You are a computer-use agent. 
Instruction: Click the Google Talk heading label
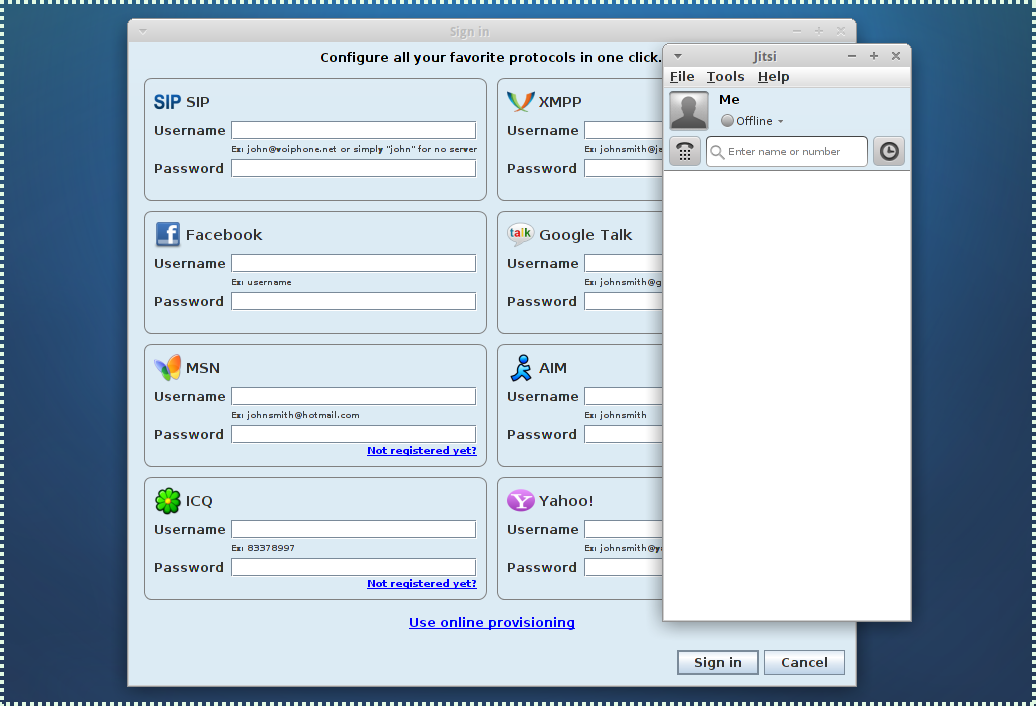pyautogui.click(x=585, y=234)
